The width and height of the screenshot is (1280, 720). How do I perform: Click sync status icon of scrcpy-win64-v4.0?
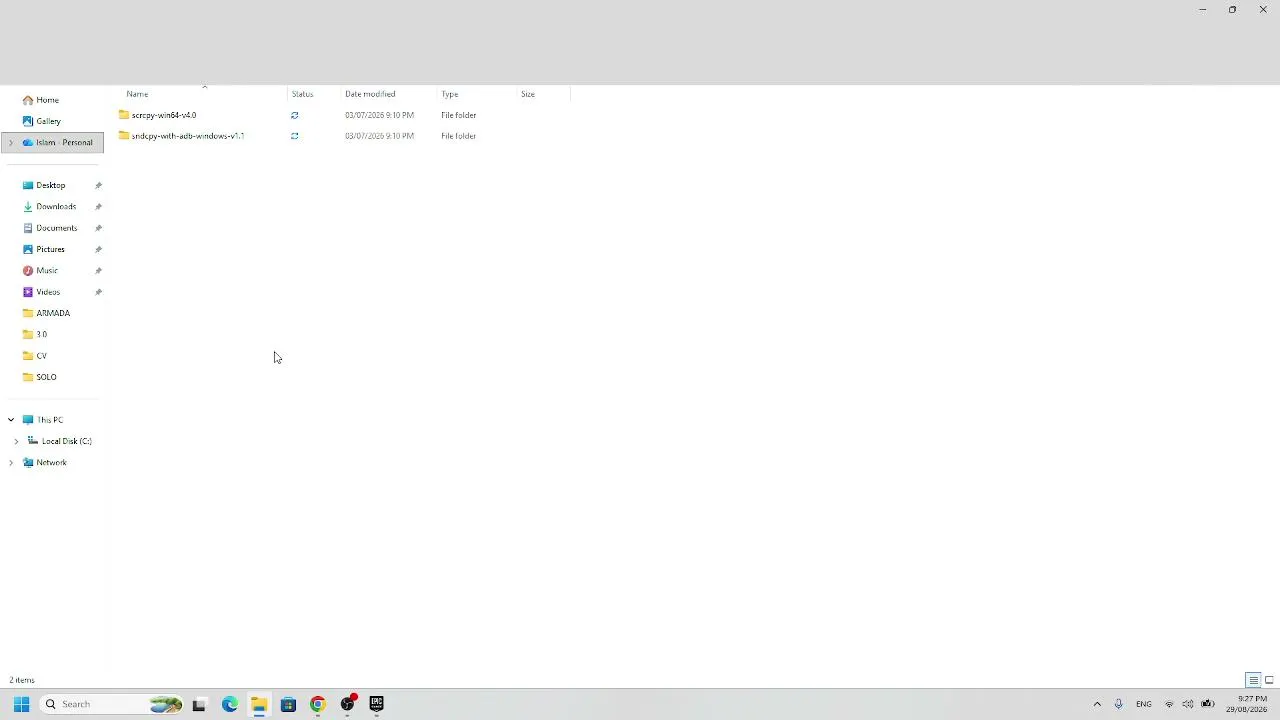pos(294,115)
